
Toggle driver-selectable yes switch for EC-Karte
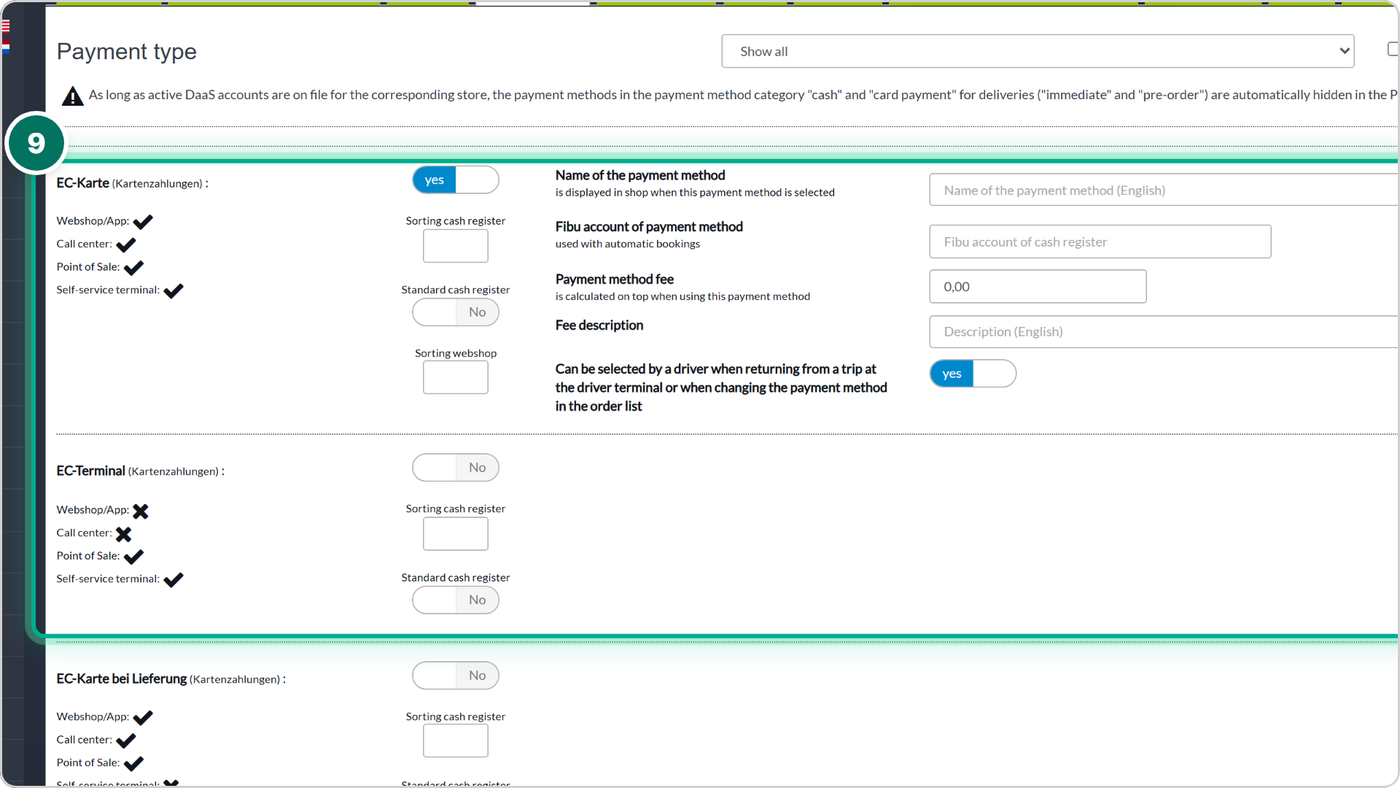tap(973, 373)
